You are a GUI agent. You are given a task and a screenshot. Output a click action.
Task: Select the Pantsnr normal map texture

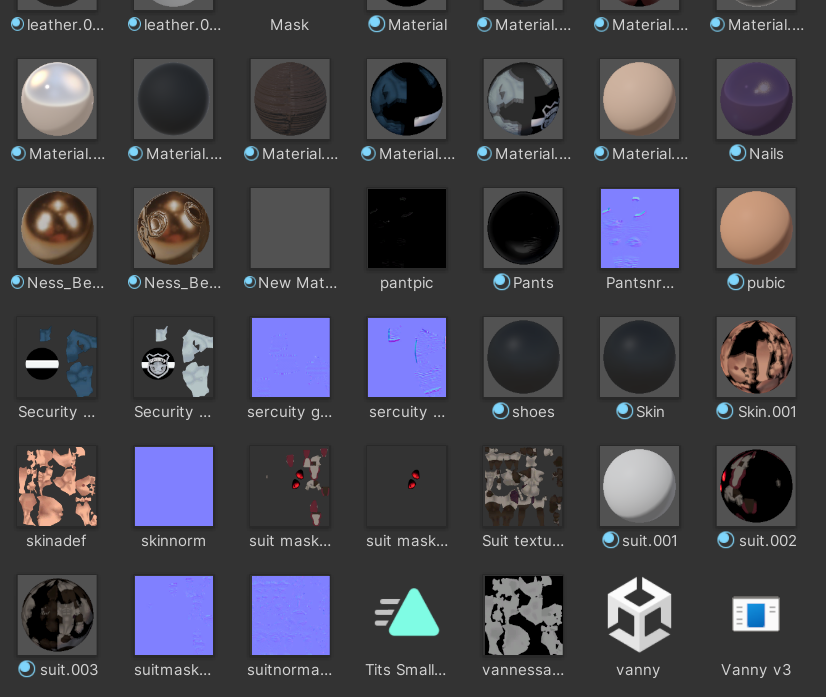[x=640, y=228]
